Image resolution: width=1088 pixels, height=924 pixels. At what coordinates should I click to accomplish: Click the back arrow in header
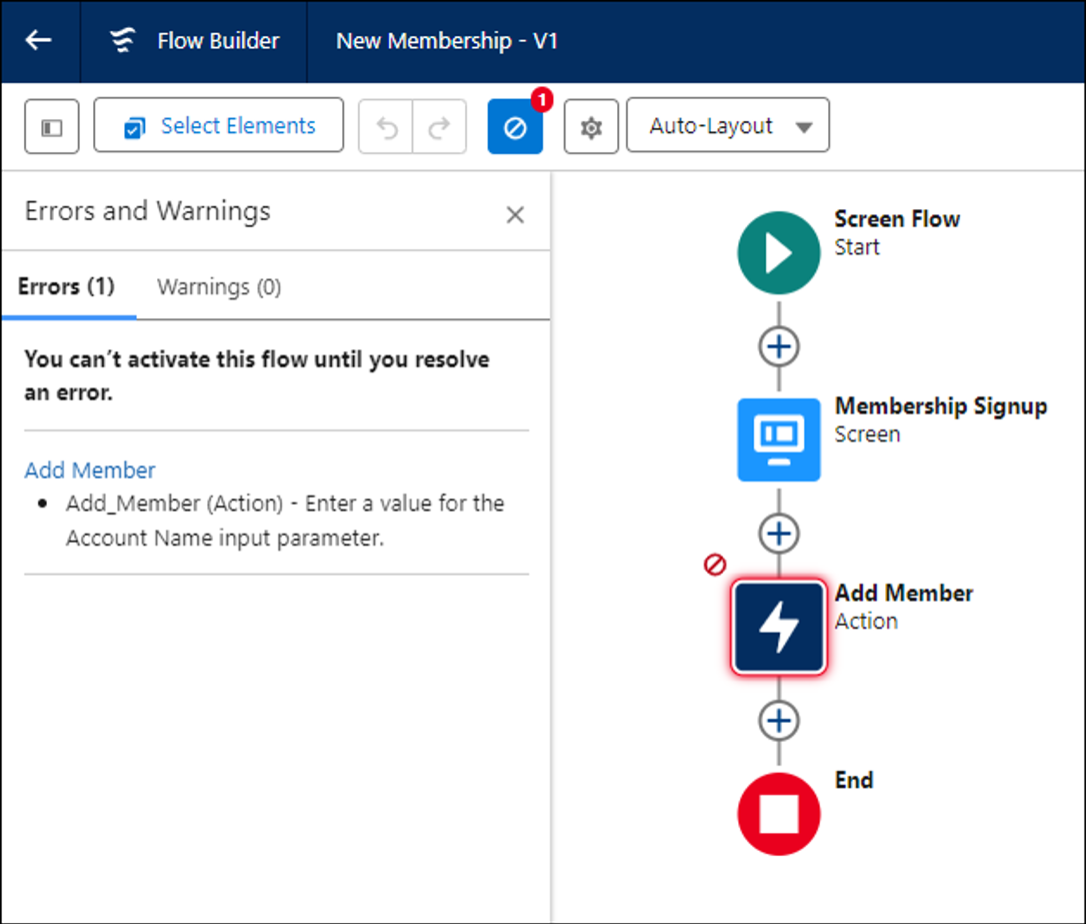point(39,40)
